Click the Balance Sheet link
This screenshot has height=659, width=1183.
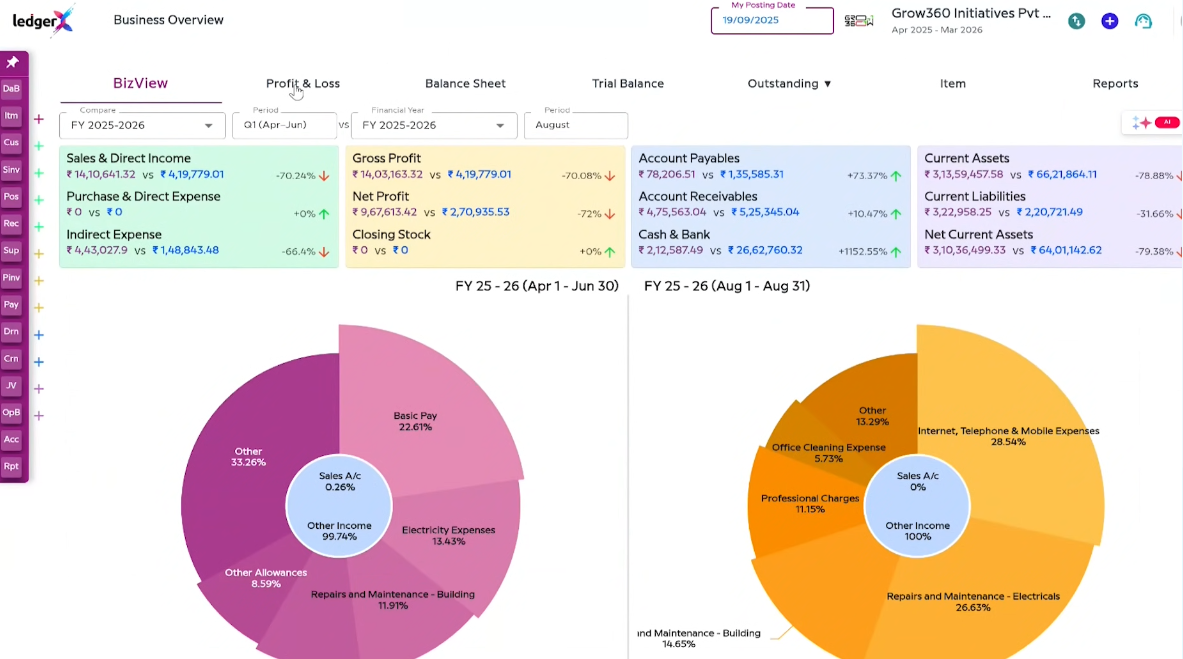point(465,83)
